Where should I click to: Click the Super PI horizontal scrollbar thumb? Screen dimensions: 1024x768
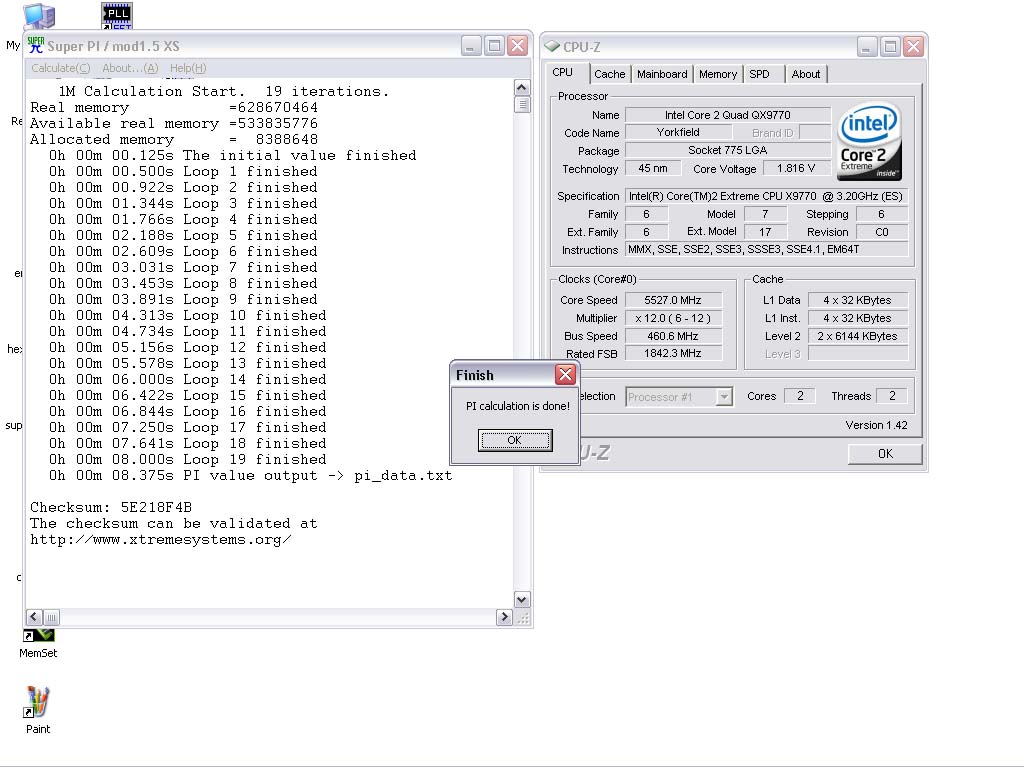point(52,617)
